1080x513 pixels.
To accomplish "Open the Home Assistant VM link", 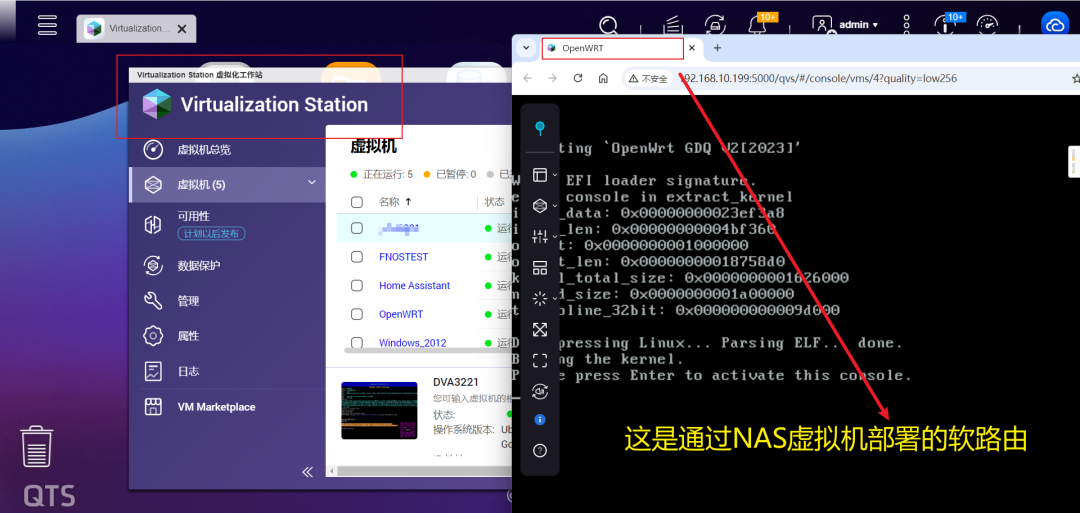I will [x=415, y=285].
